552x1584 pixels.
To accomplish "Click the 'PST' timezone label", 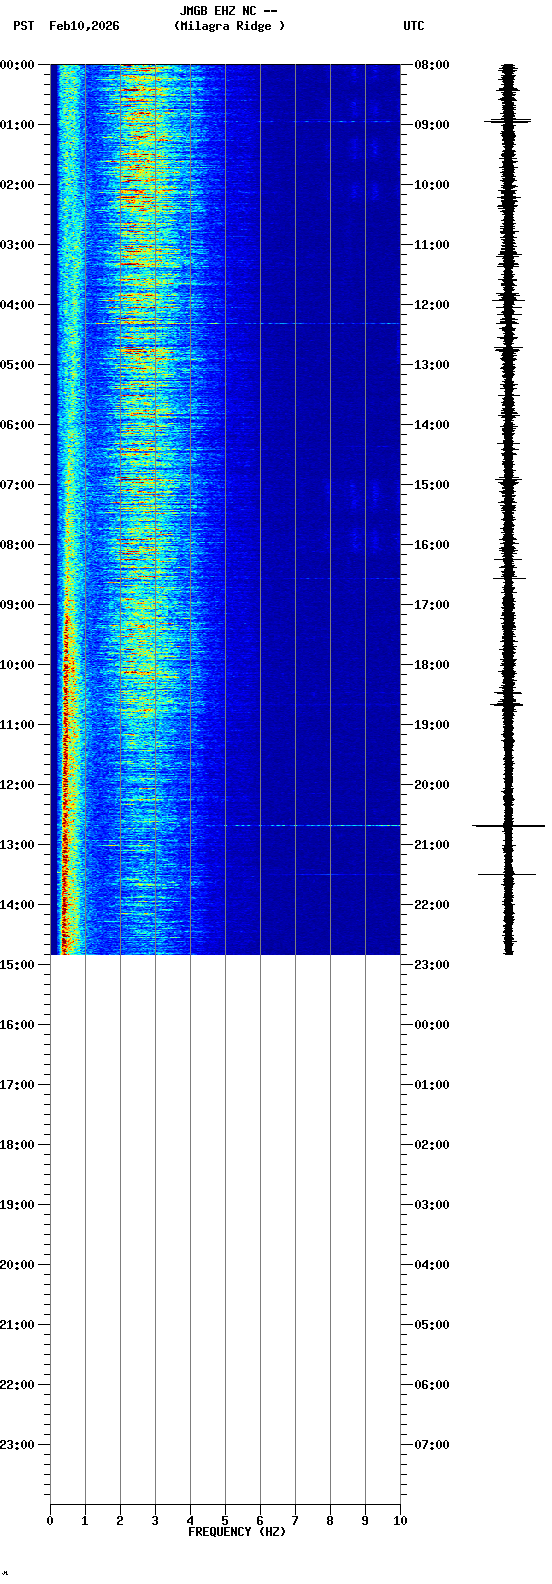I will [23, 26].
